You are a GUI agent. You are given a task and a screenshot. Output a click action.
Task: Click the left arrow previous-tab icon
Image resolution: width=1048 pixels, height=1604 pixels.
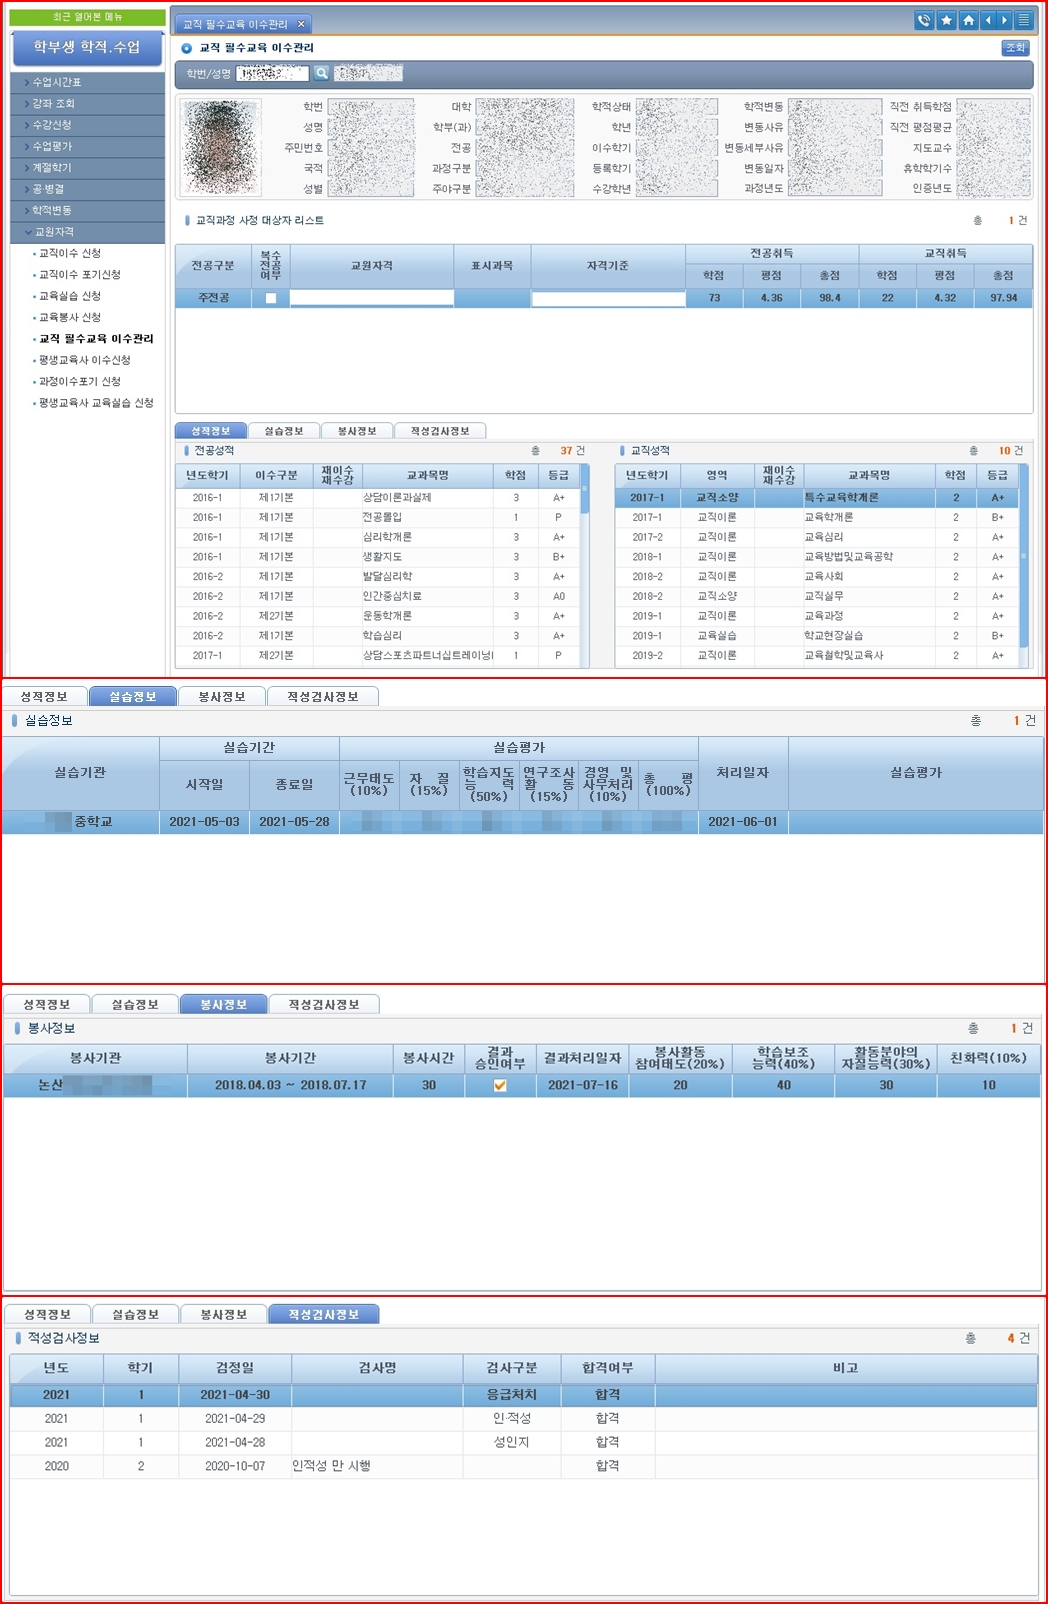click(x=988, y=21)
